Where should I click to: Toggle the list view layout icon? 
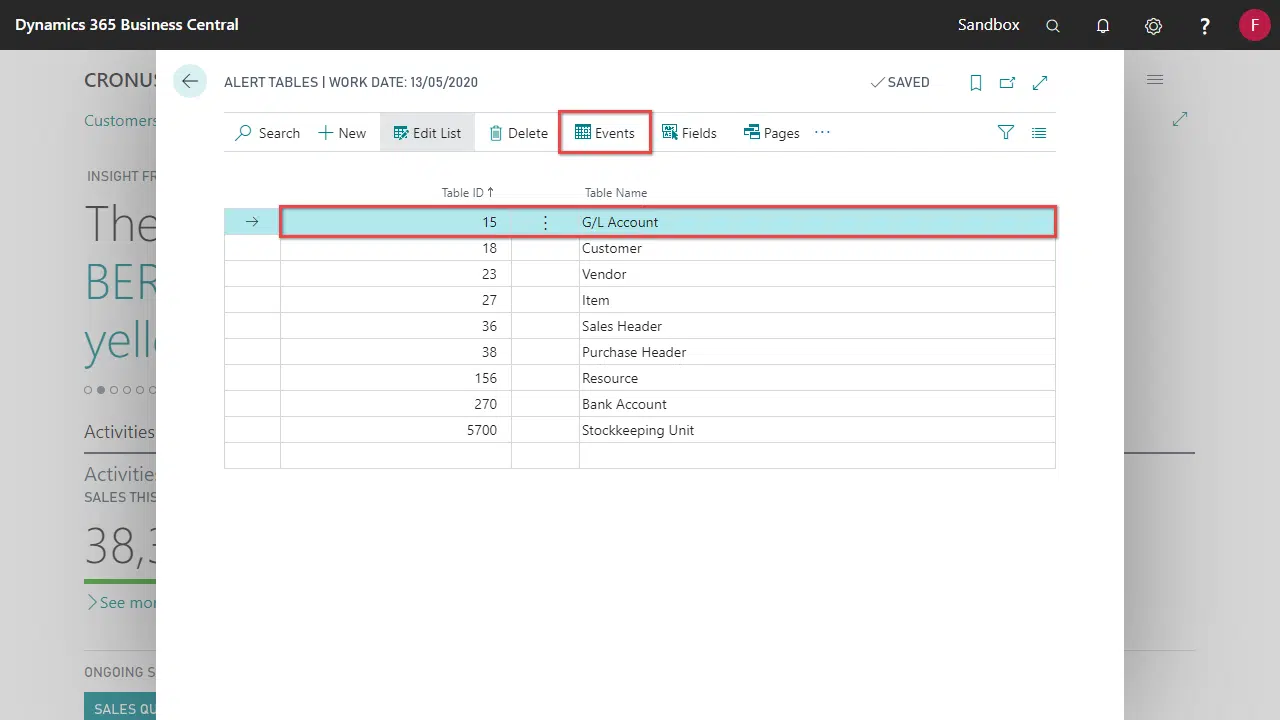click(x=1039, y=132)
